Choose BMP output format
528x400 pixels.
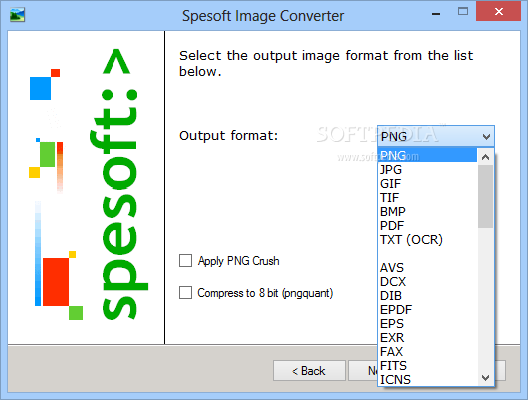pos(428,211)
